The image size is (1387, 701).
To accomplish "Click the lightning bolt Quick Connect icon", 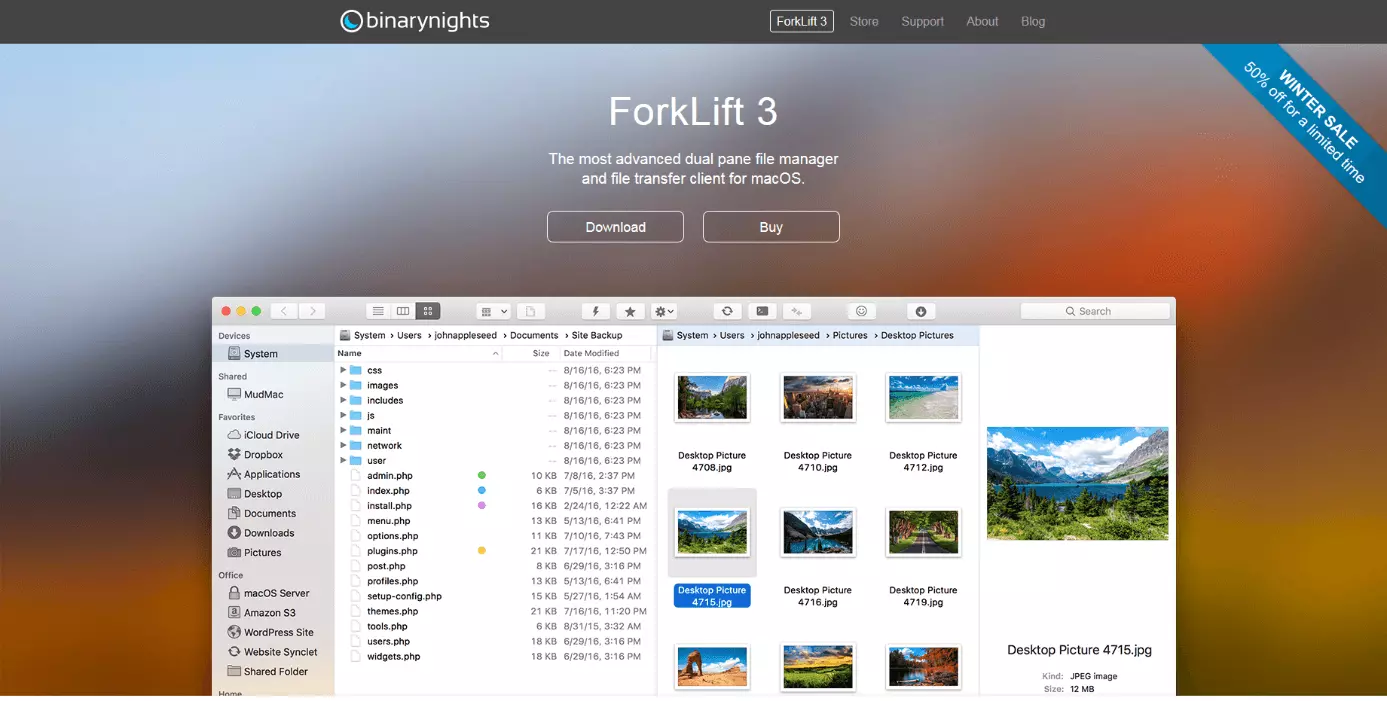I will tap(596, 311).
